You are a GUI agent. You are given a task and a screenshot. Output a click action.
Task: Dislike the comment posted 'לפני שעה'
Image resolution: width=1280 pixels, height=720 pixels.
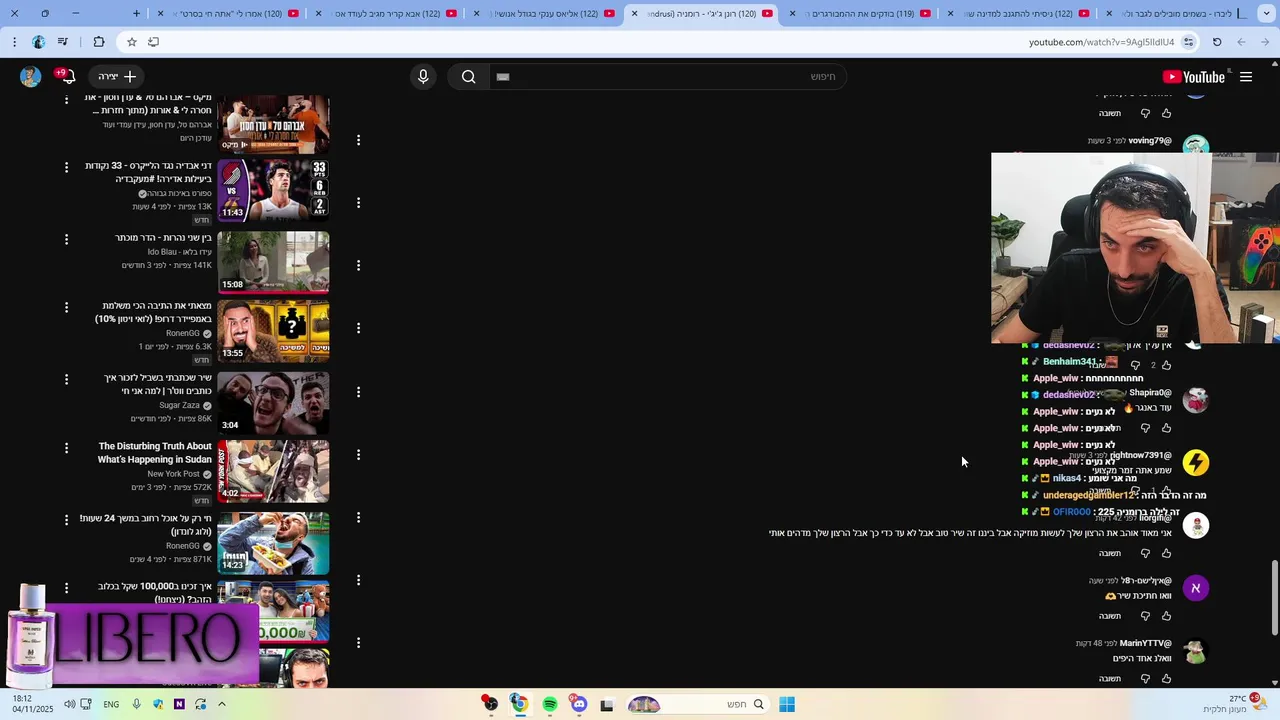[x=1145, y=616]
